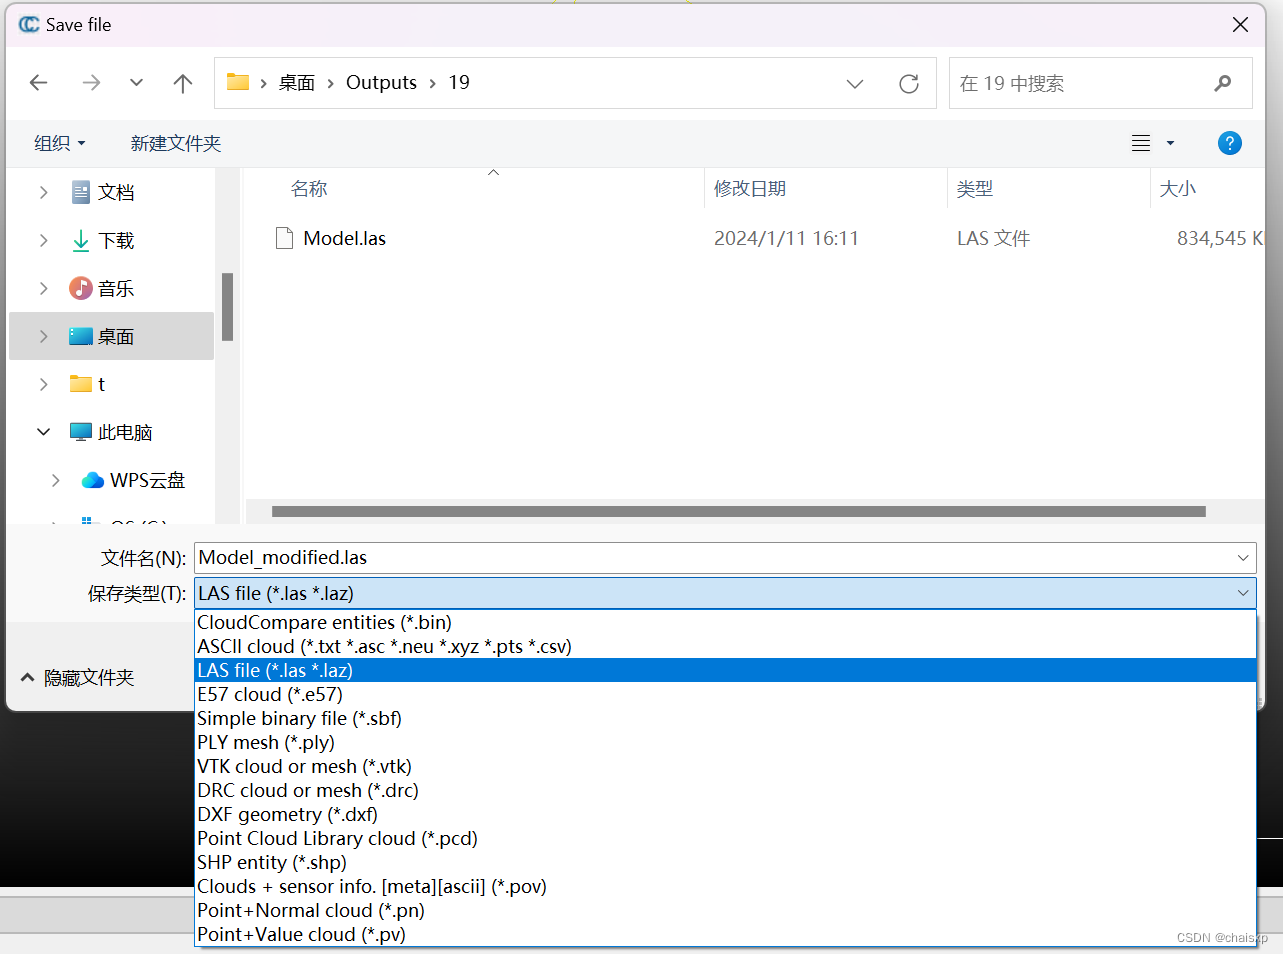Image resolution: width=1283 pixels, height=954 pixels.
Task: Navigate up to the parent folder
Action: [x=182, y=83]
